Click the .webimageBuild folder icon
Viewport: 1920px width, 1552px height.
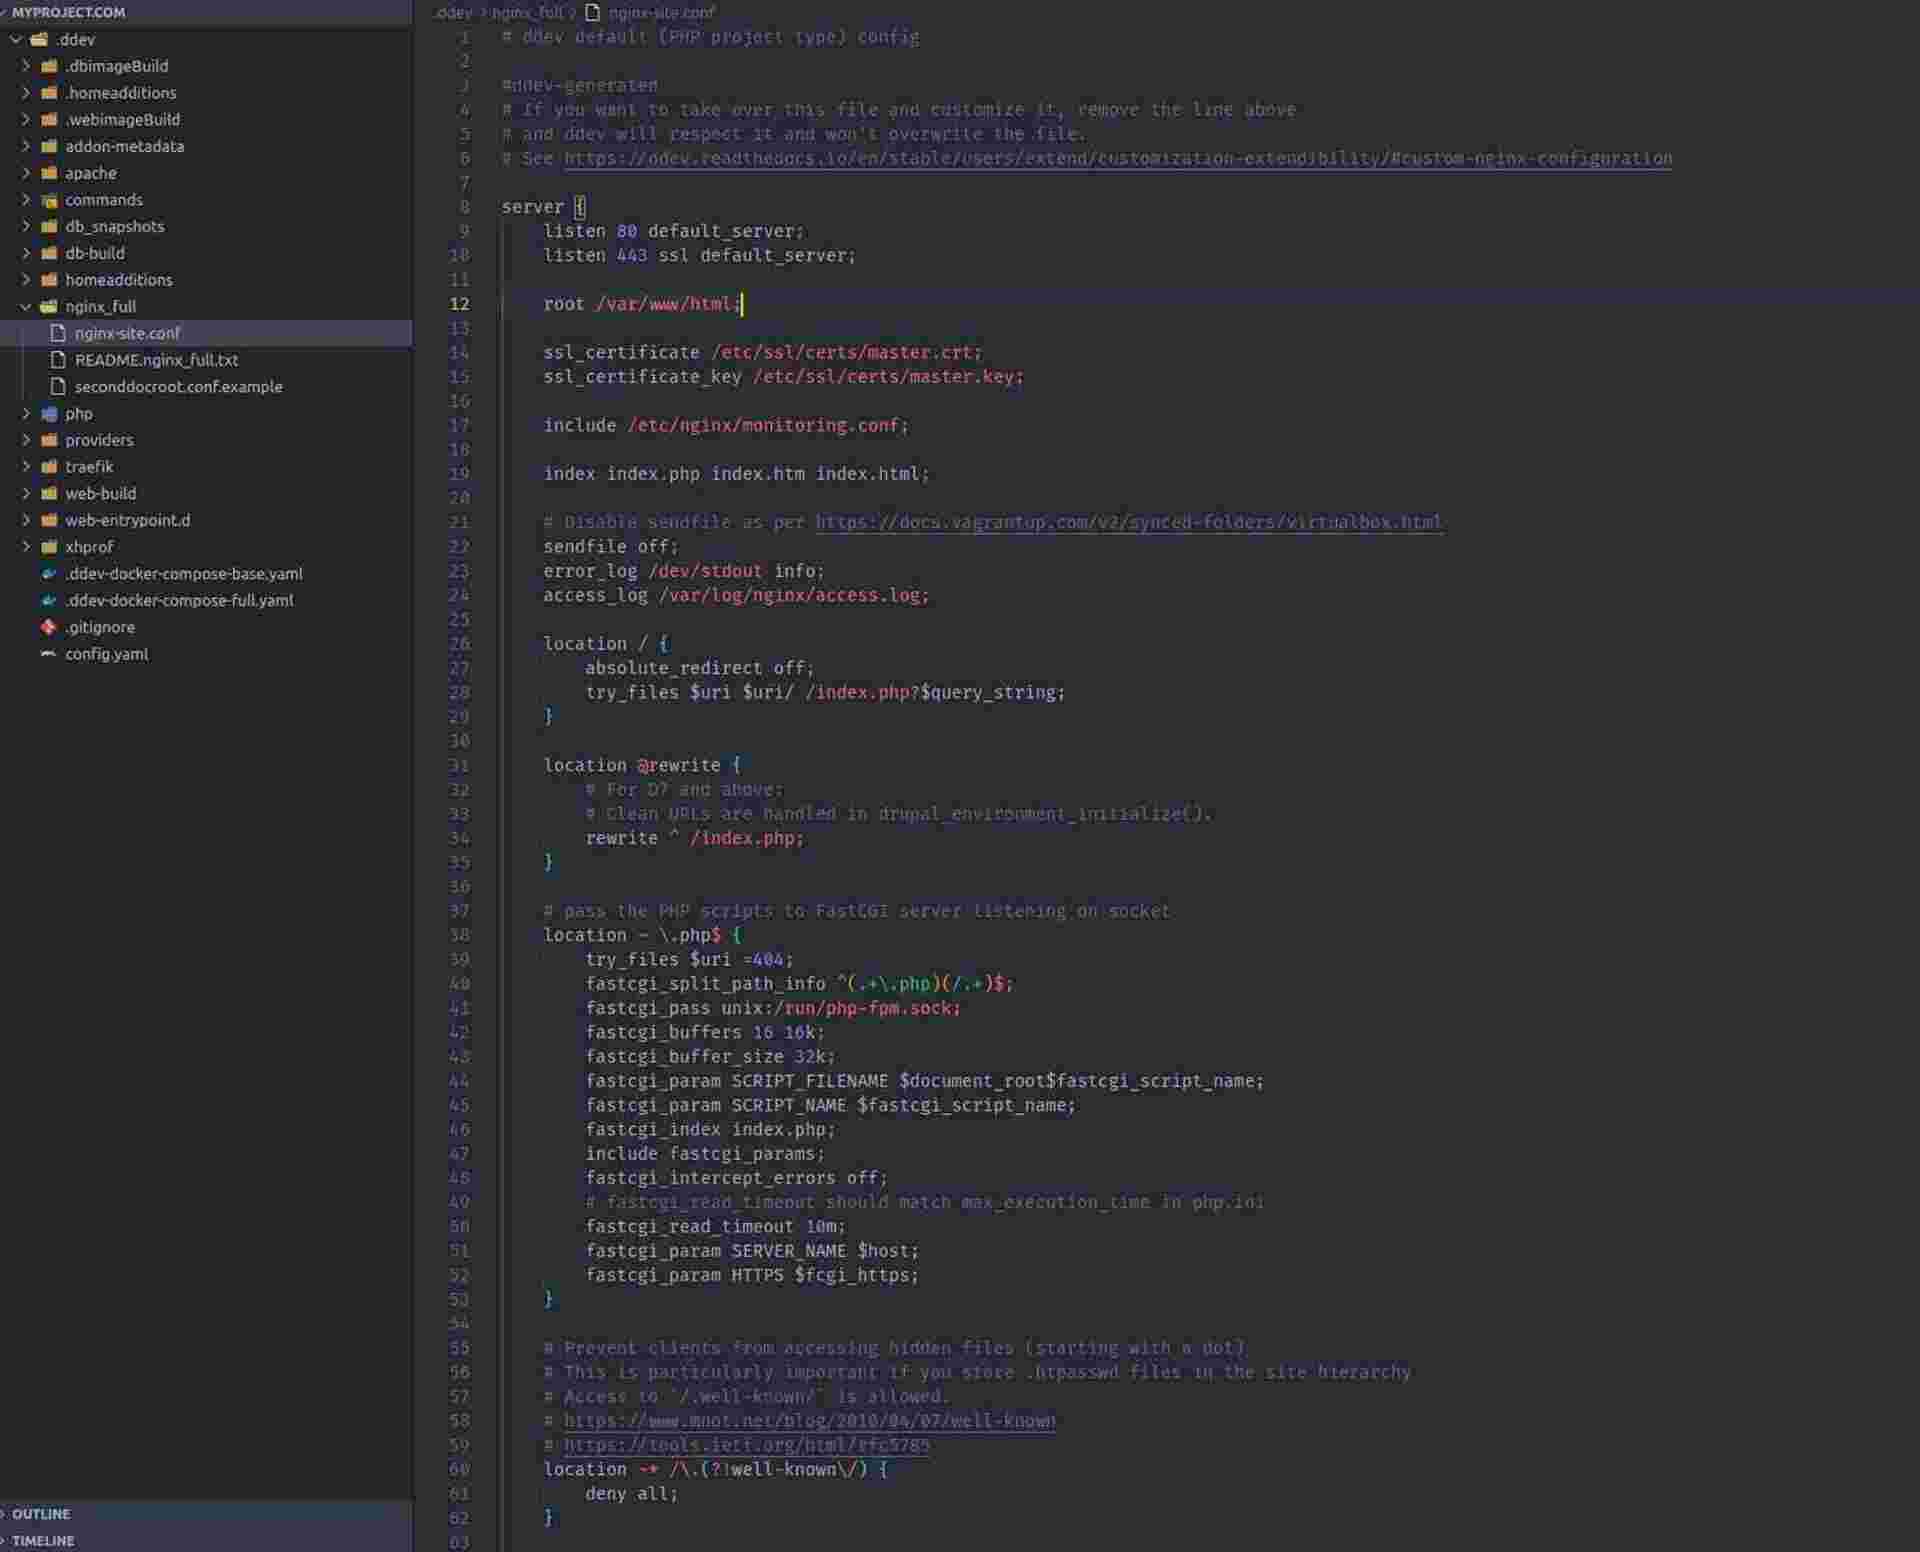click(x=49, y=120)
